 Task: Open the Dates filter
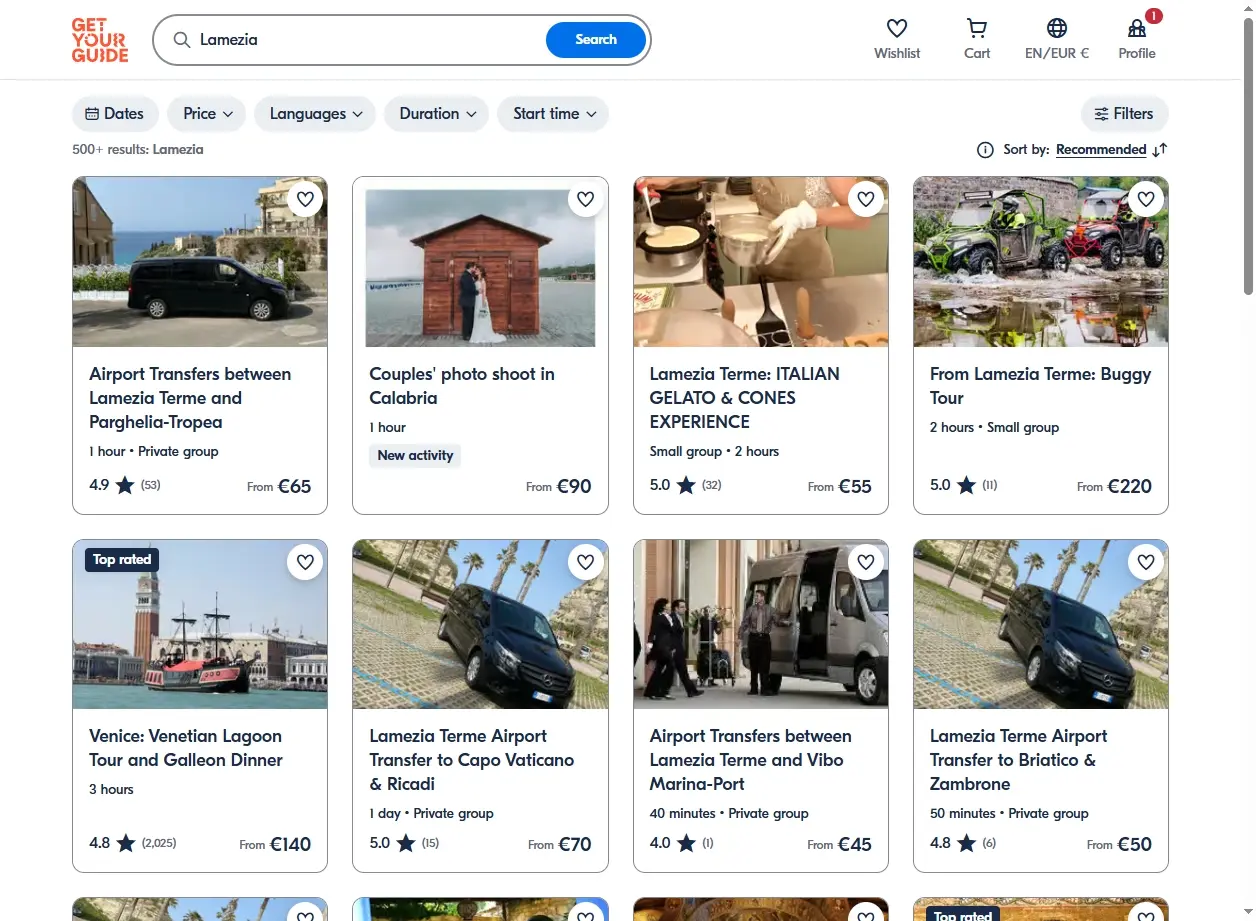115,114
